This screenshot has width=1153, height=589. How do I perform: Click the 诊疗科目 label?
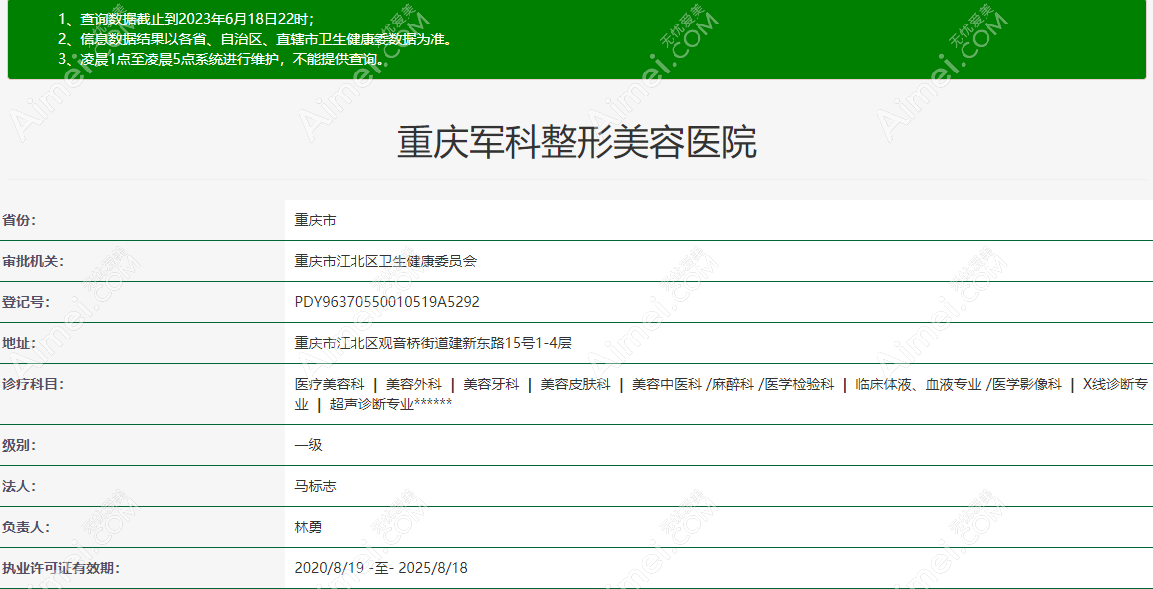coord(33,384)
